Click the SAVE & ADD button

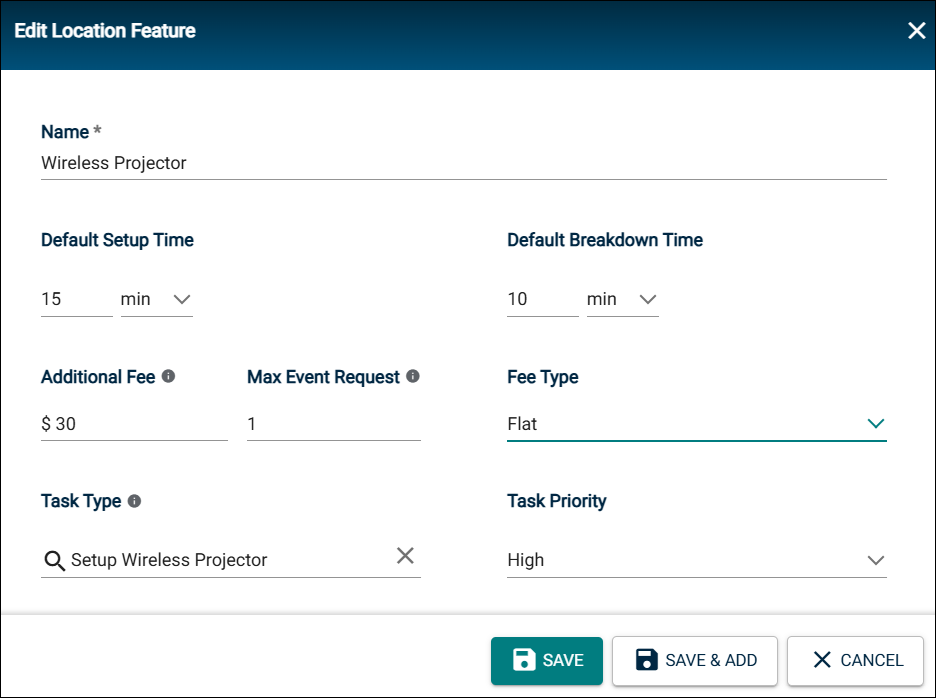click(x=695, y=660)
